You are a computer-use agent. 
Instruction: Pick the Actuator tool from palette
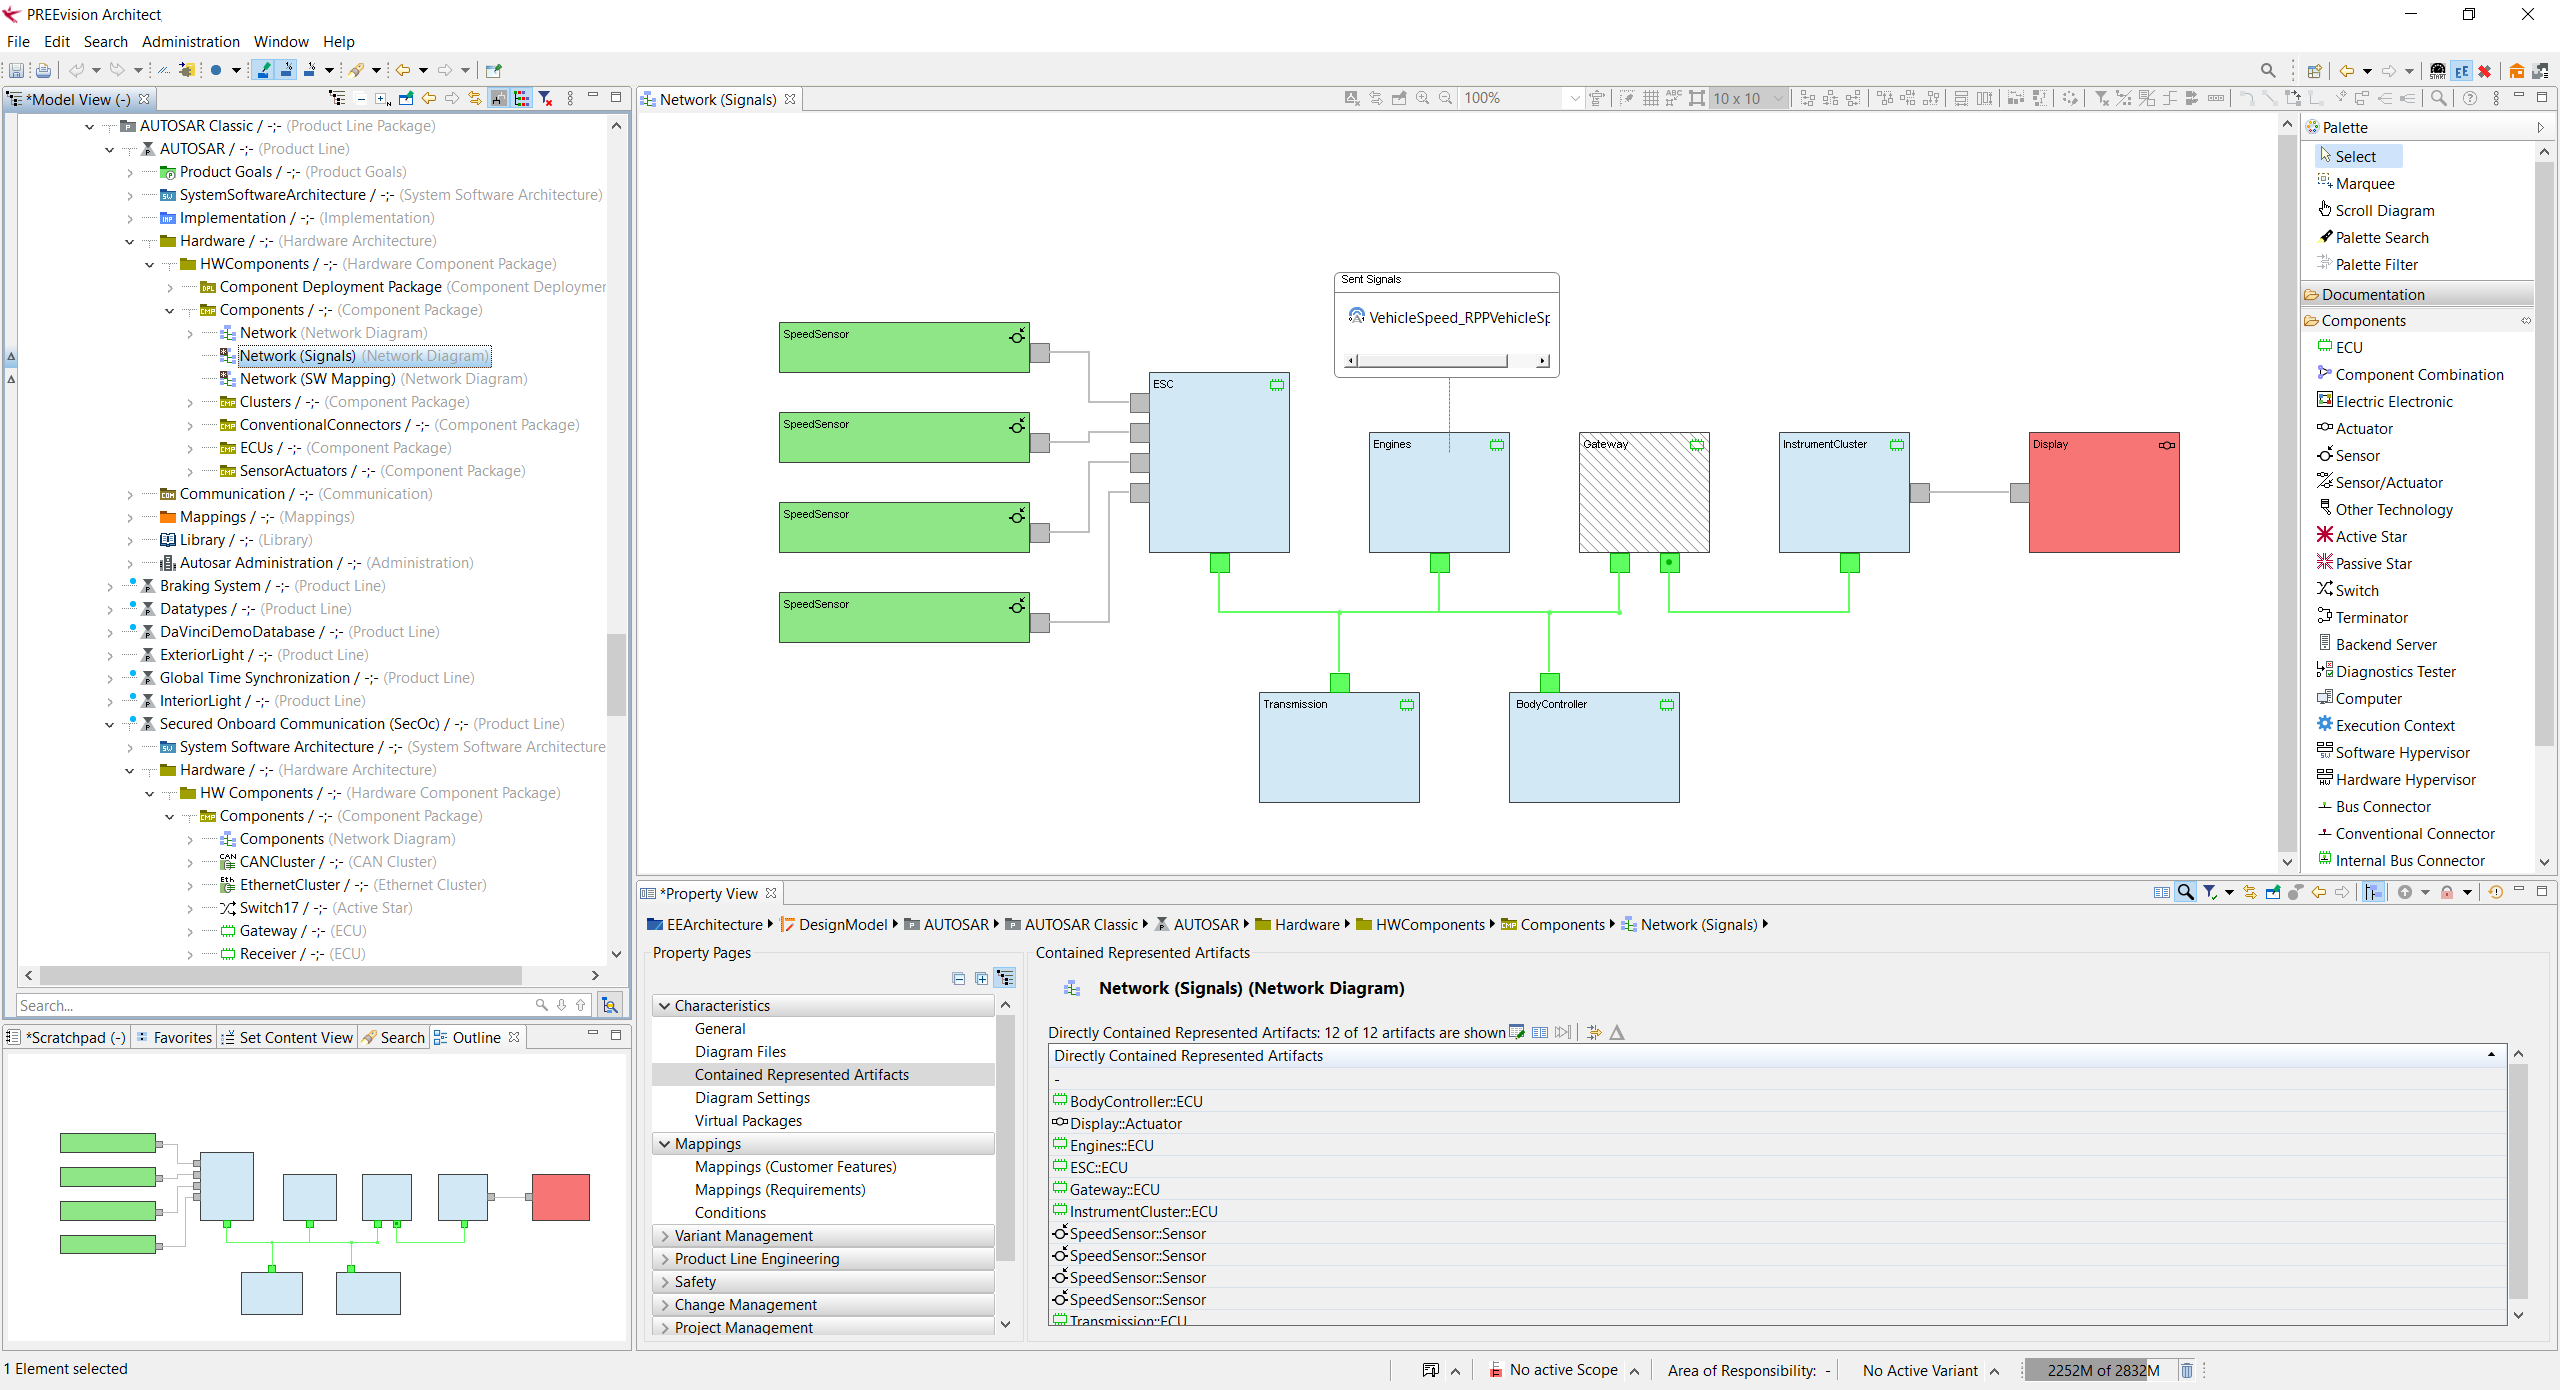(2354, 428)
